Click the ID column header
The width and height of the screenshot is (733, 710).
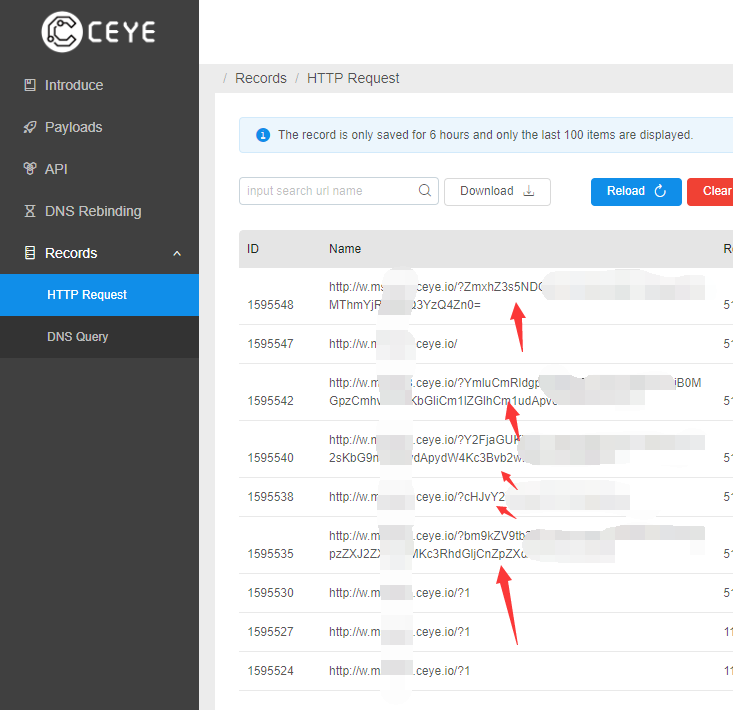(x=253, y=249)
